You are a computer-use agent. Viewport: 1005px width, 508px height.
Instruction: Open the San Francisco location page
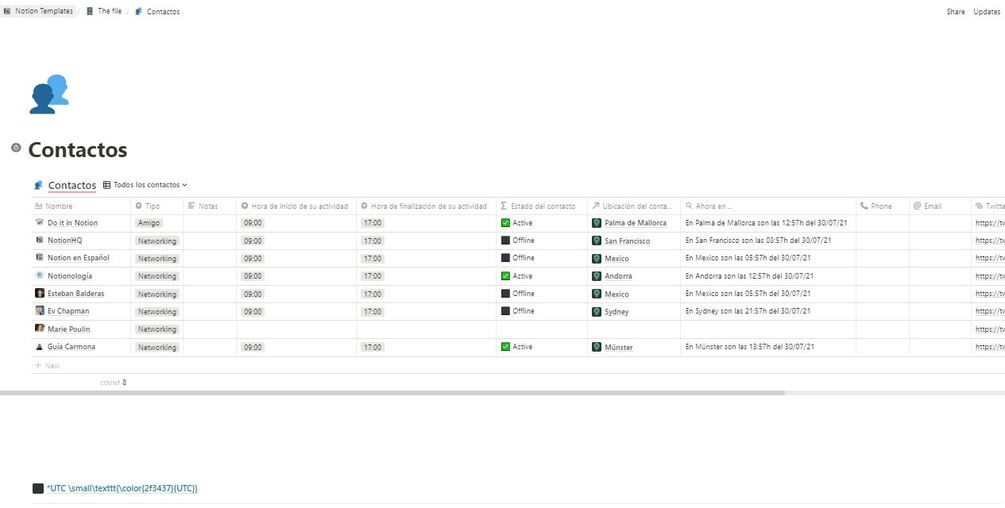627,242
